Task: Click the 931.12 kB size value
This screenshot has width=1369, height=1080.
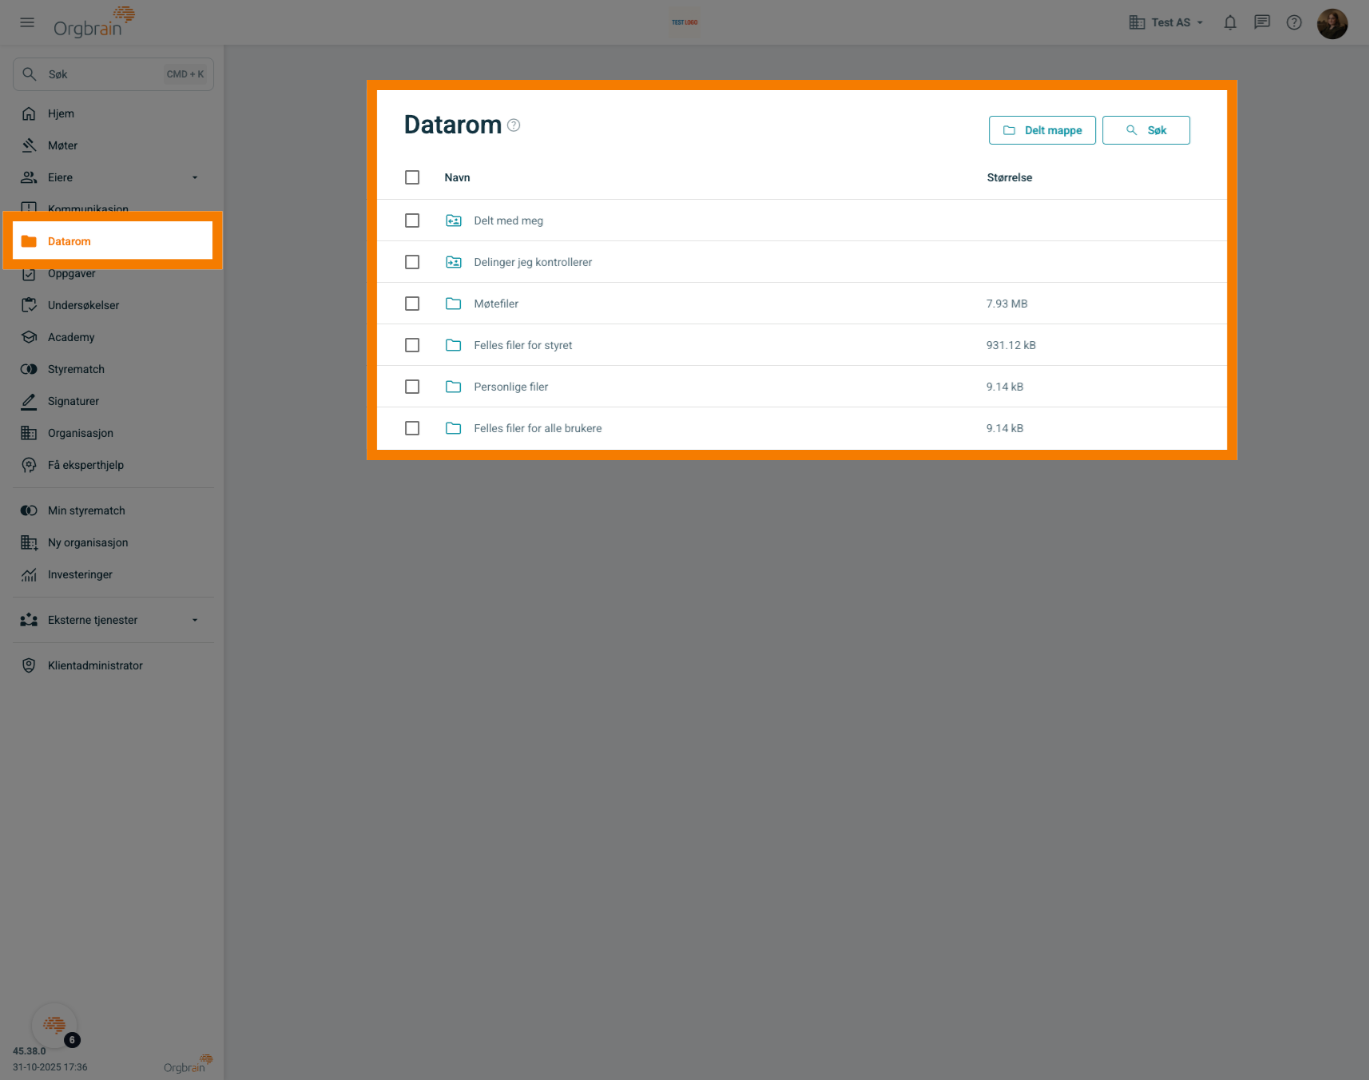Action: click(x=1011, y=345)
